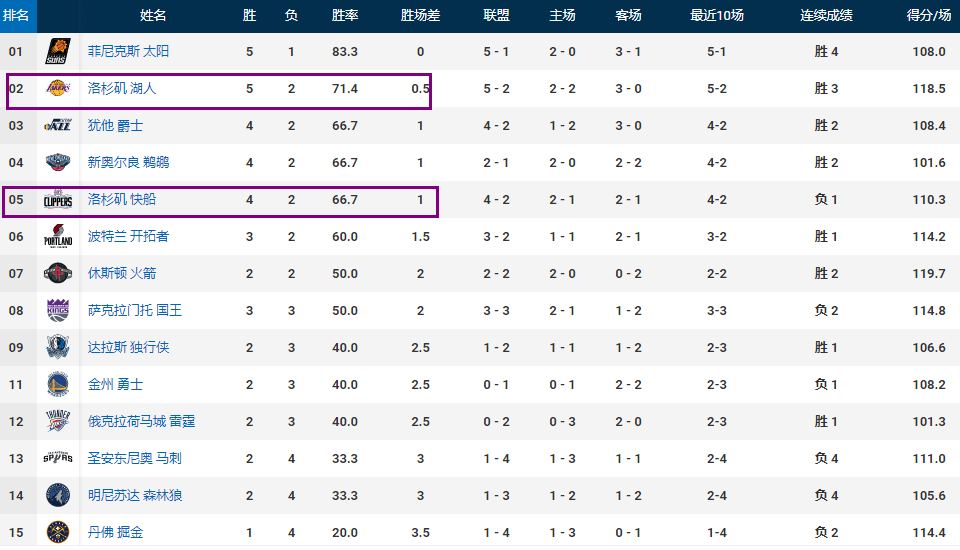Viewport: 960px width, 550px height.
Task: Click the Sacramento Kings logo
Action: (58, 311)
